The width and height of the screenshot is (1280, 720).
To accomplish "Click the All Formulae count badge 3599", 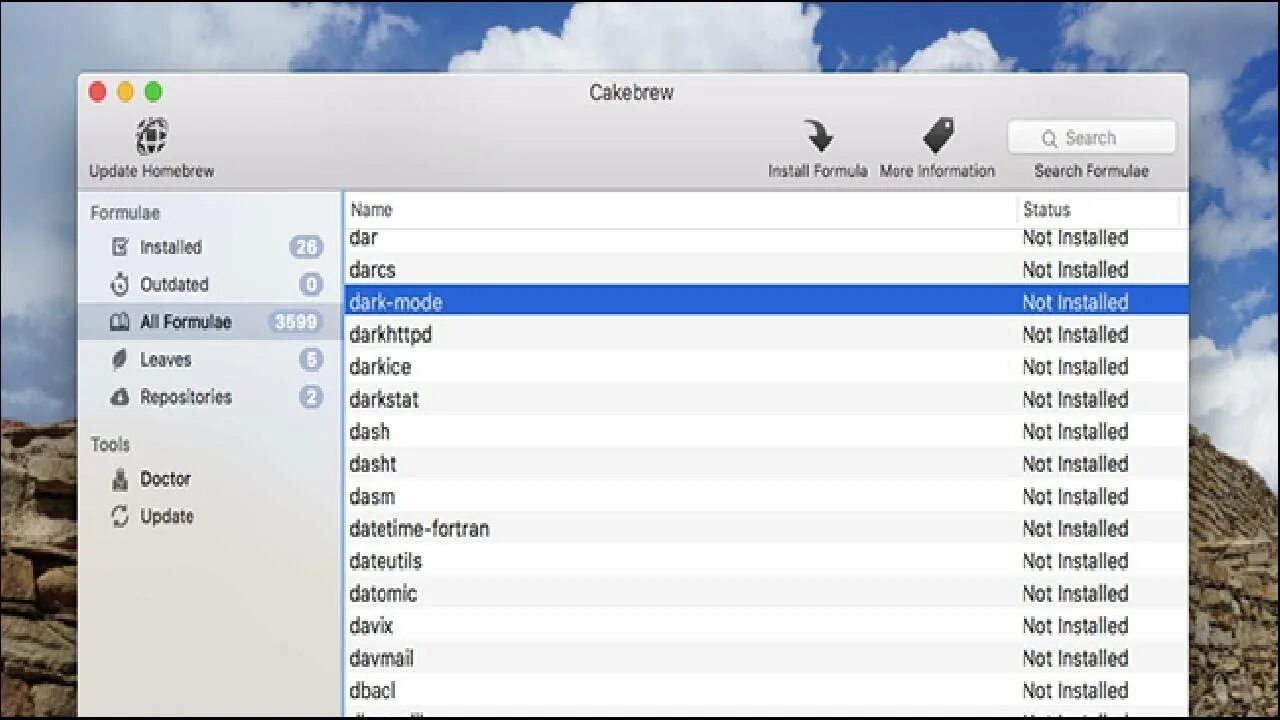I will (x=294, y=322).
